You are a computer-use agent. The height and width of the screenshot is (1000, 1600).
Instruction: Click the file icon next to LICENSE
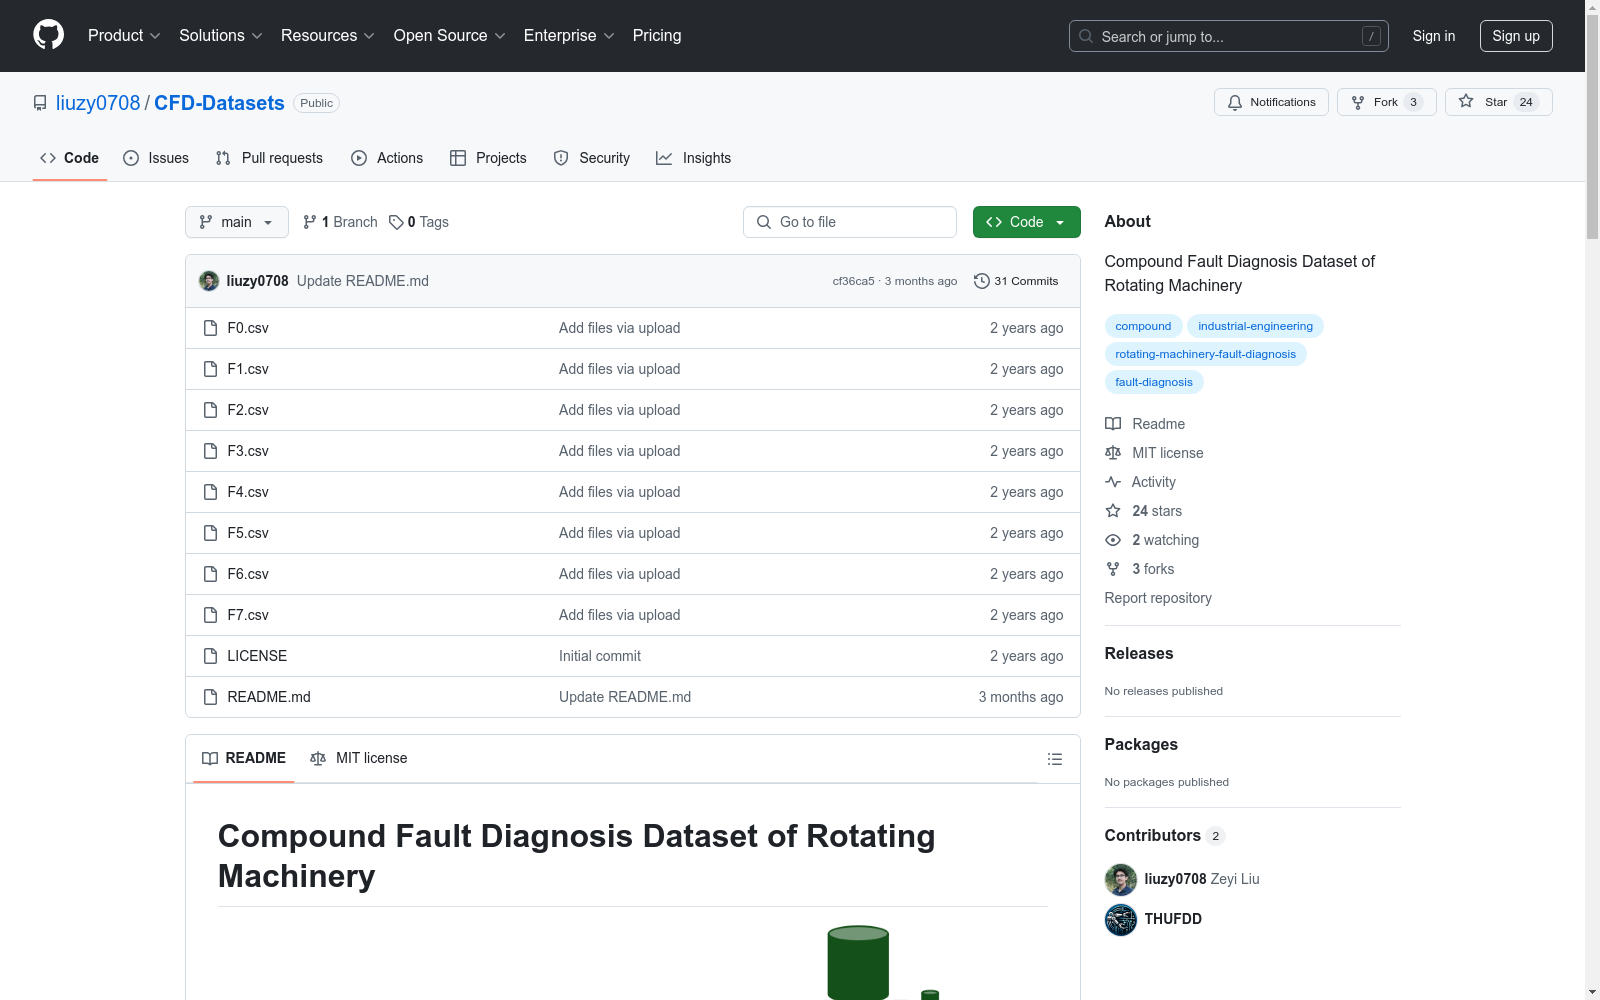(x=210, y=656)
